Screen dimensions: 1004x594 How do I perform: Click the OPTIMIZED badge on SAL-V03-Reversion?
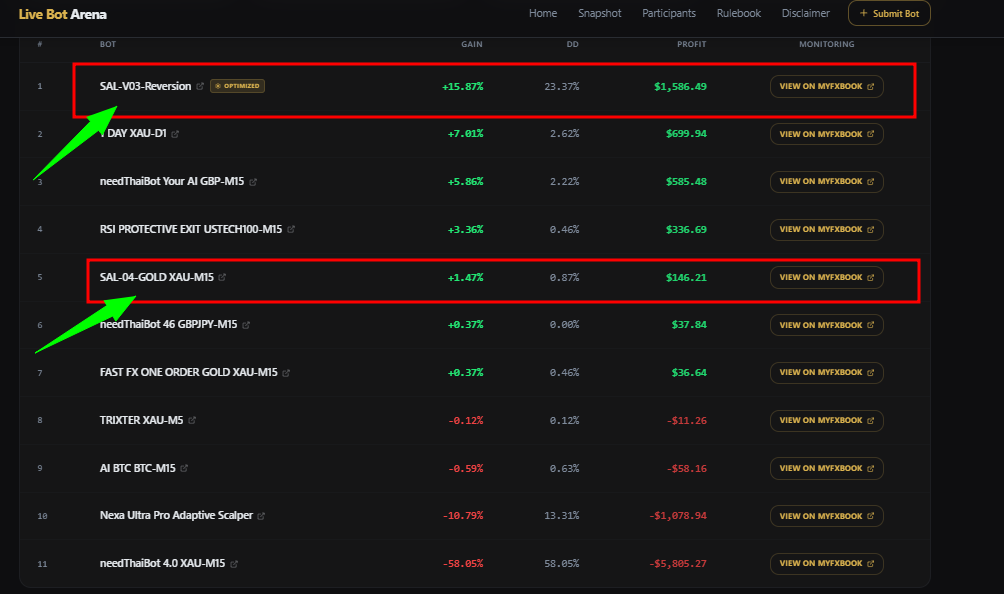point(237,87)
